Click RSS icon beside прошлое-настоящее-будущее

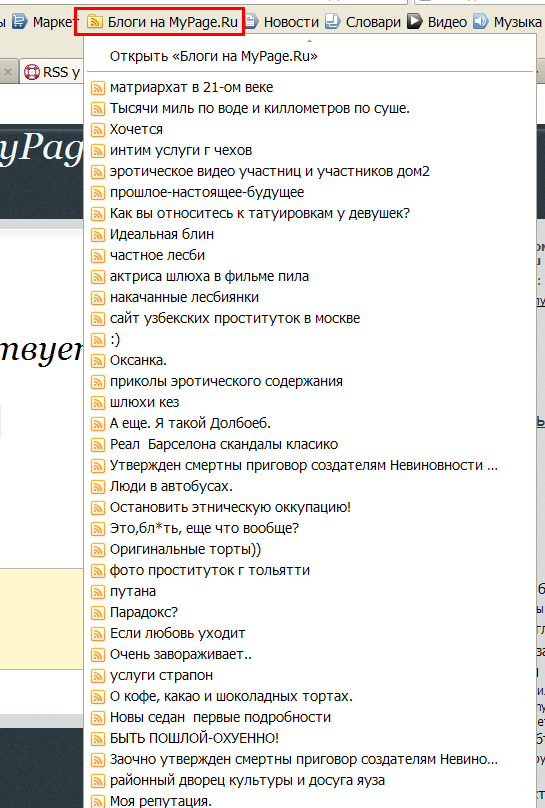point(98,193)
